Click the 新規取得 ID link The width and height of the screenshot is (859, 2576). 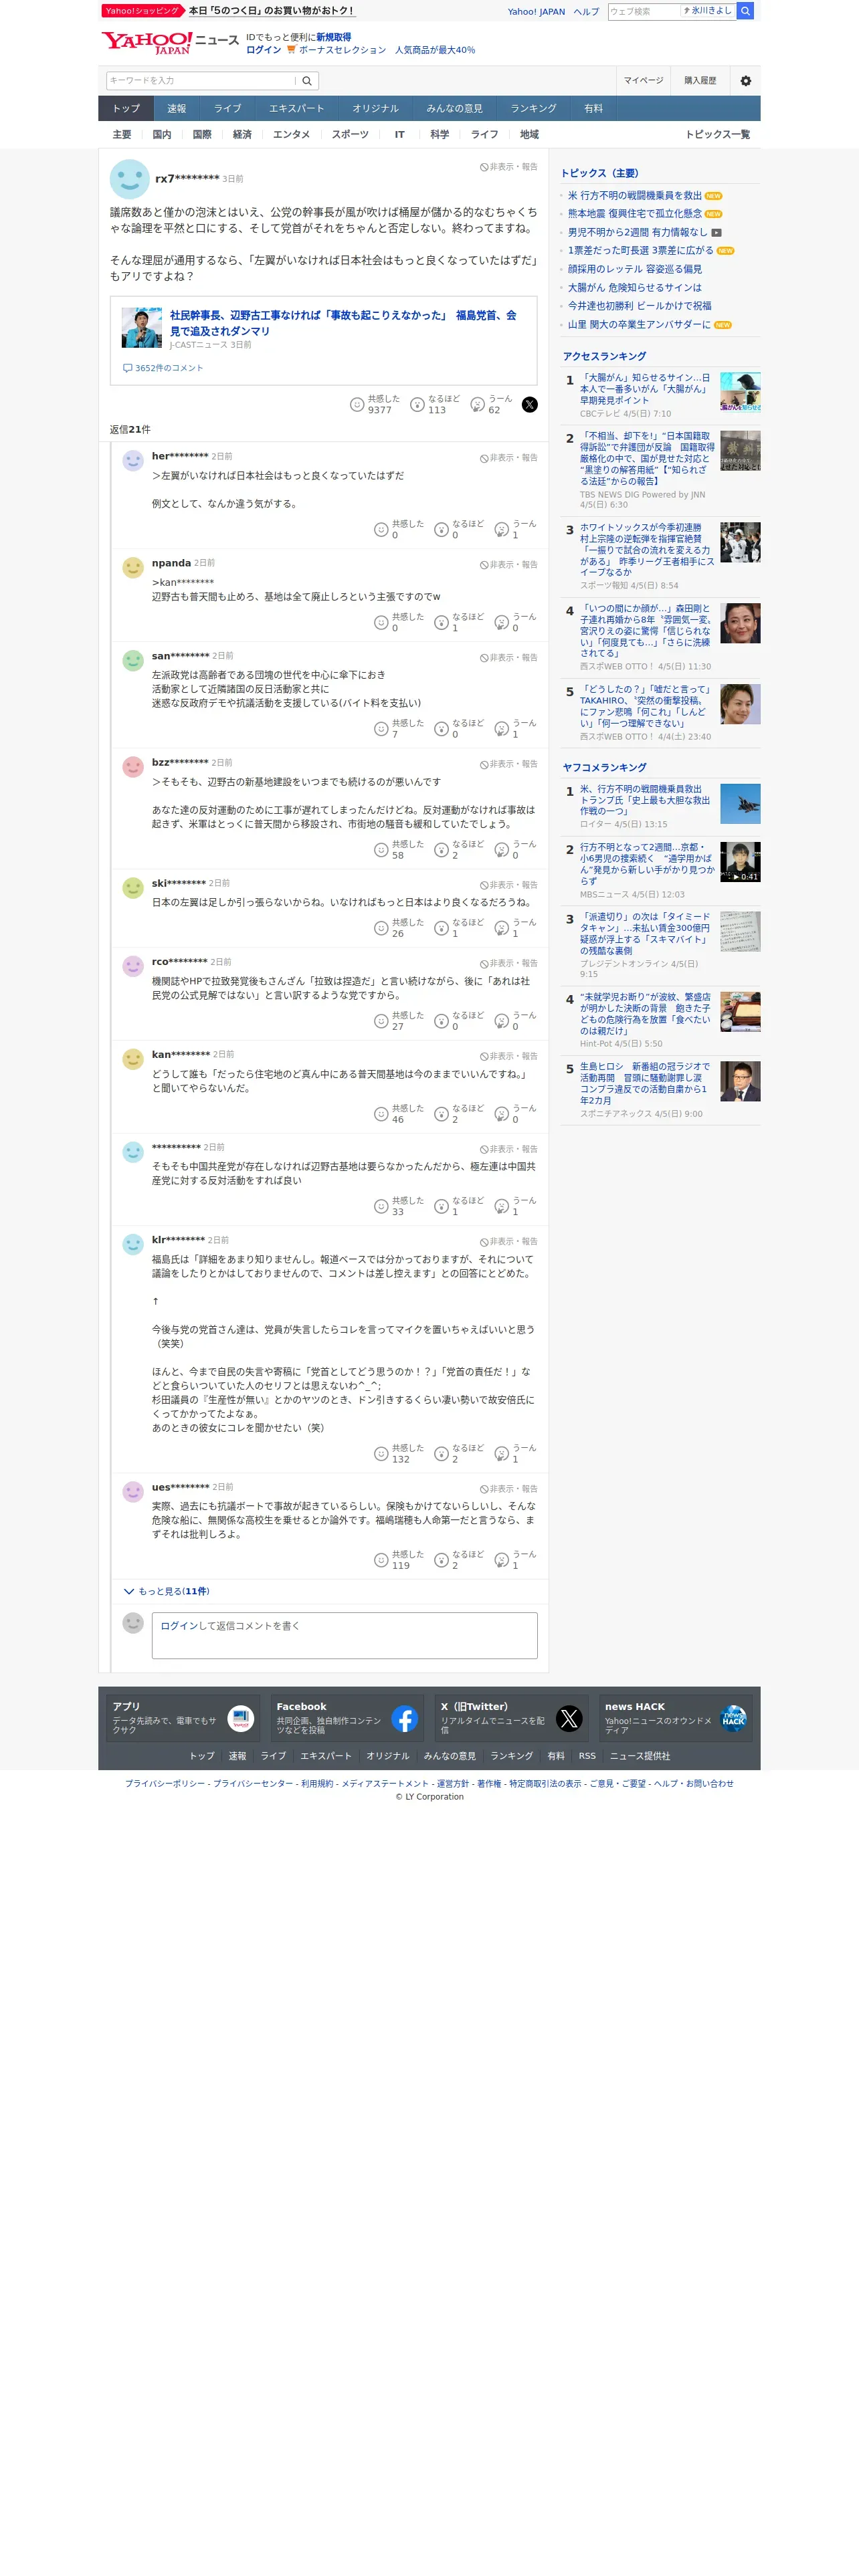tap(334, 37)
